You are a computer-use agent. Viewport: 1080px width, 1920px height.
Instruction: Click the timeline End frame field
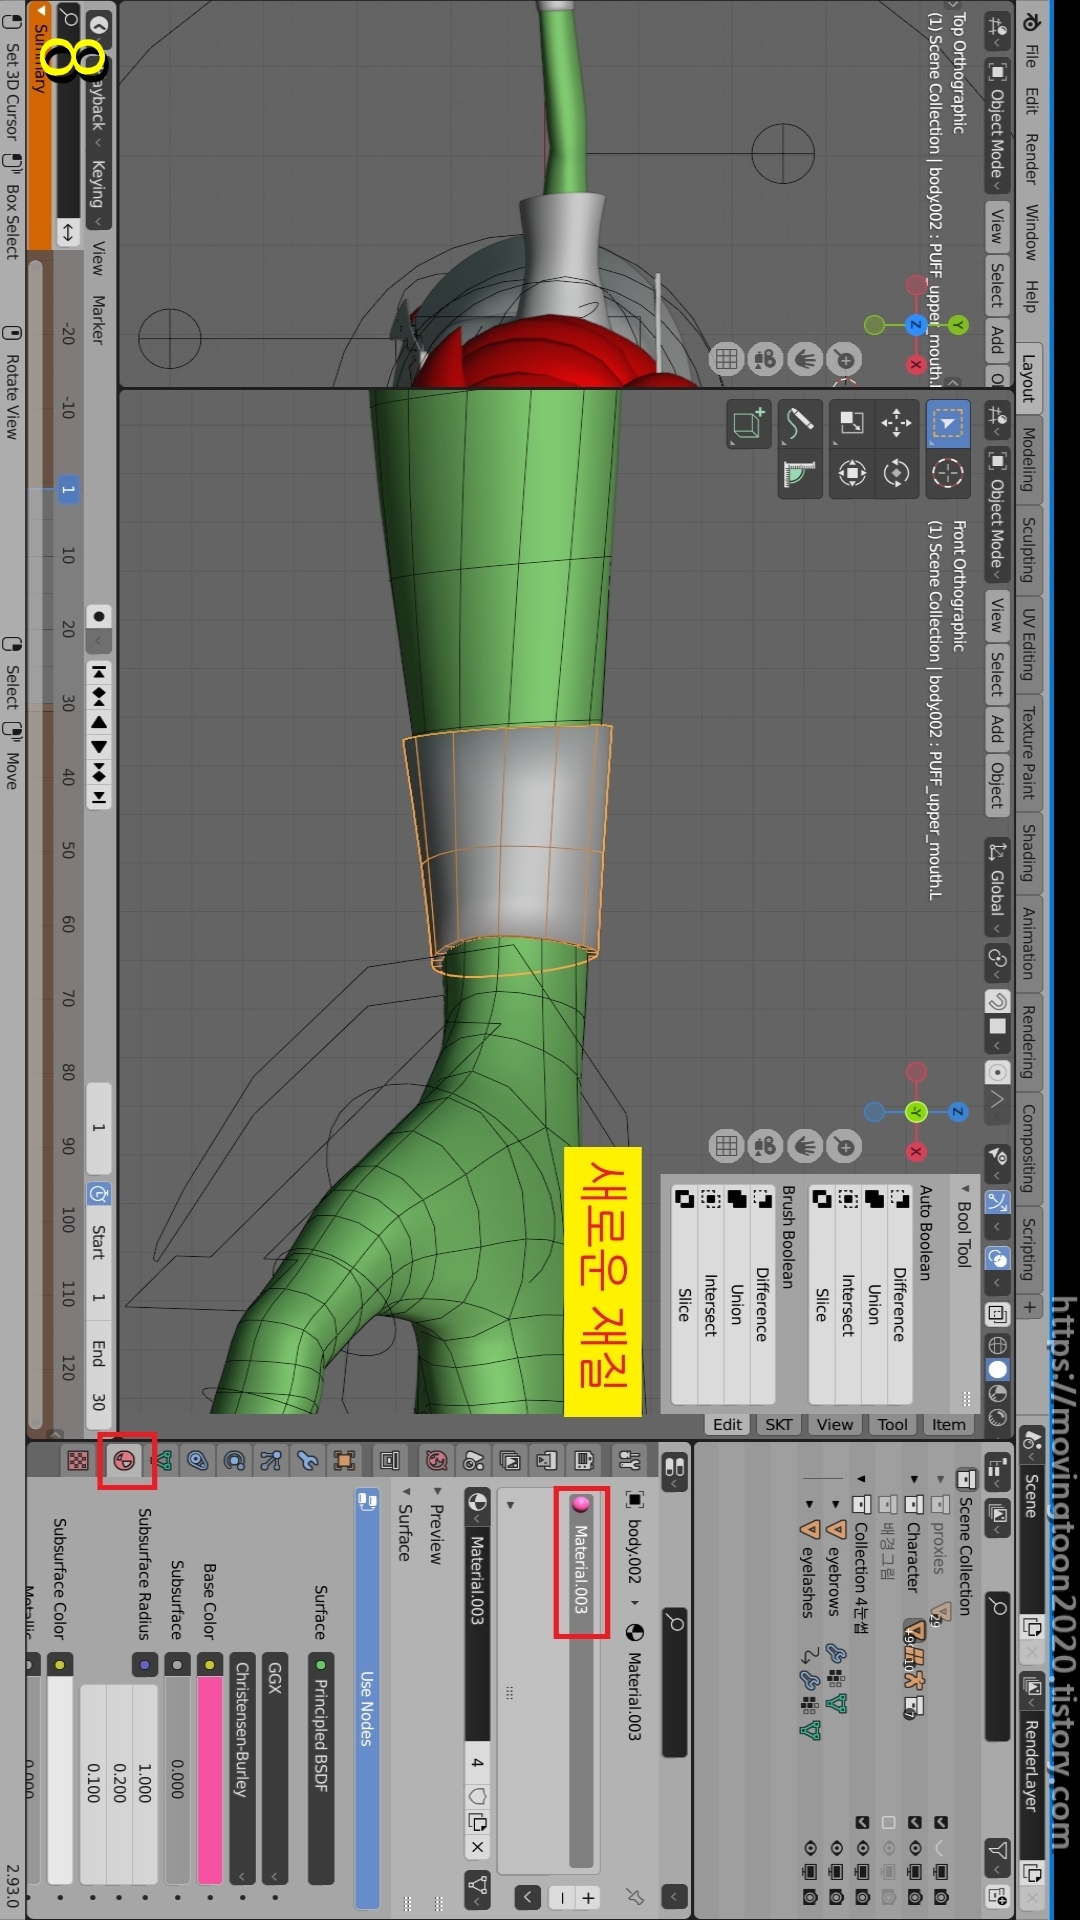click(x=98, y=1377)
